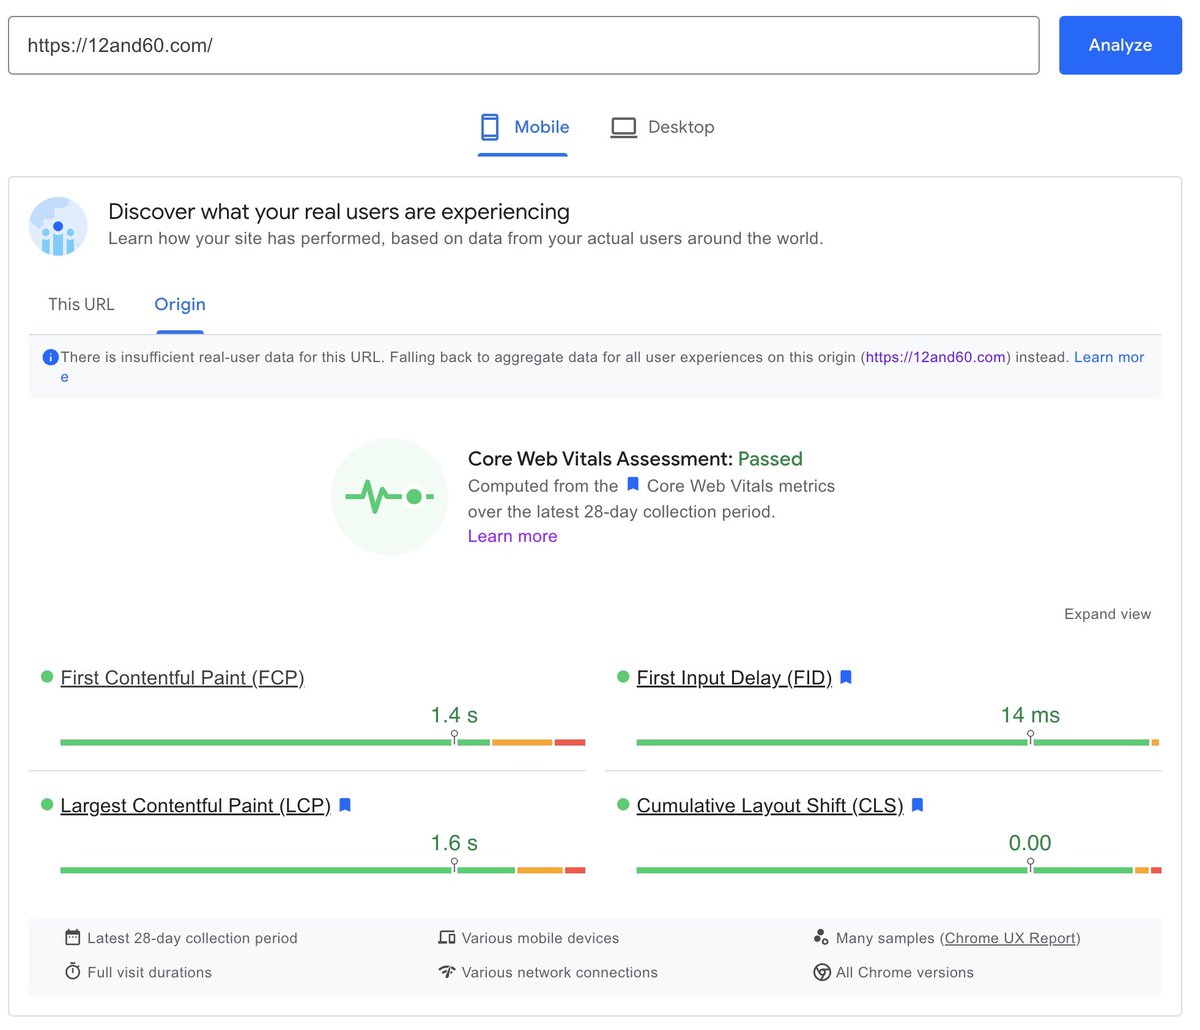Click the FID distribution bar marker
The image size is (1200, 1030).
pos(1030,738)
